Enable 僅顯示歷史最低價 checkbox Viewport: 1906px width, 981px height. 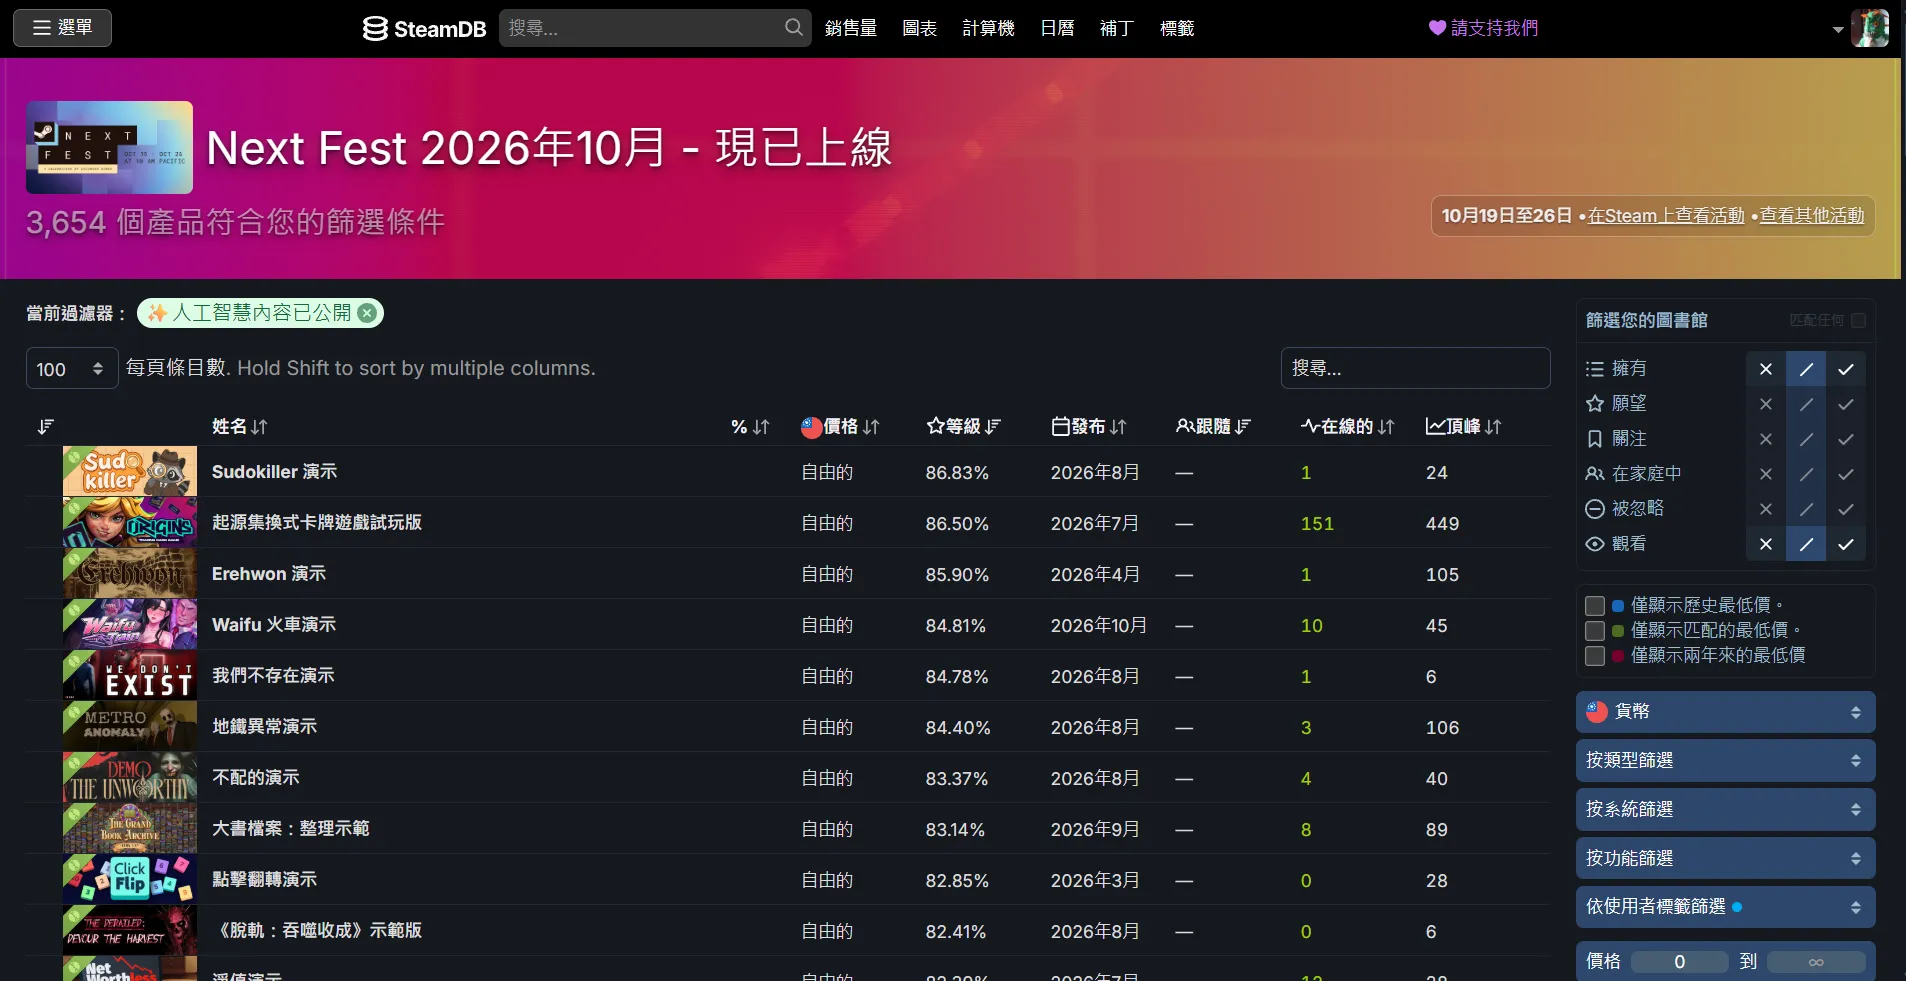point(1595,605)
